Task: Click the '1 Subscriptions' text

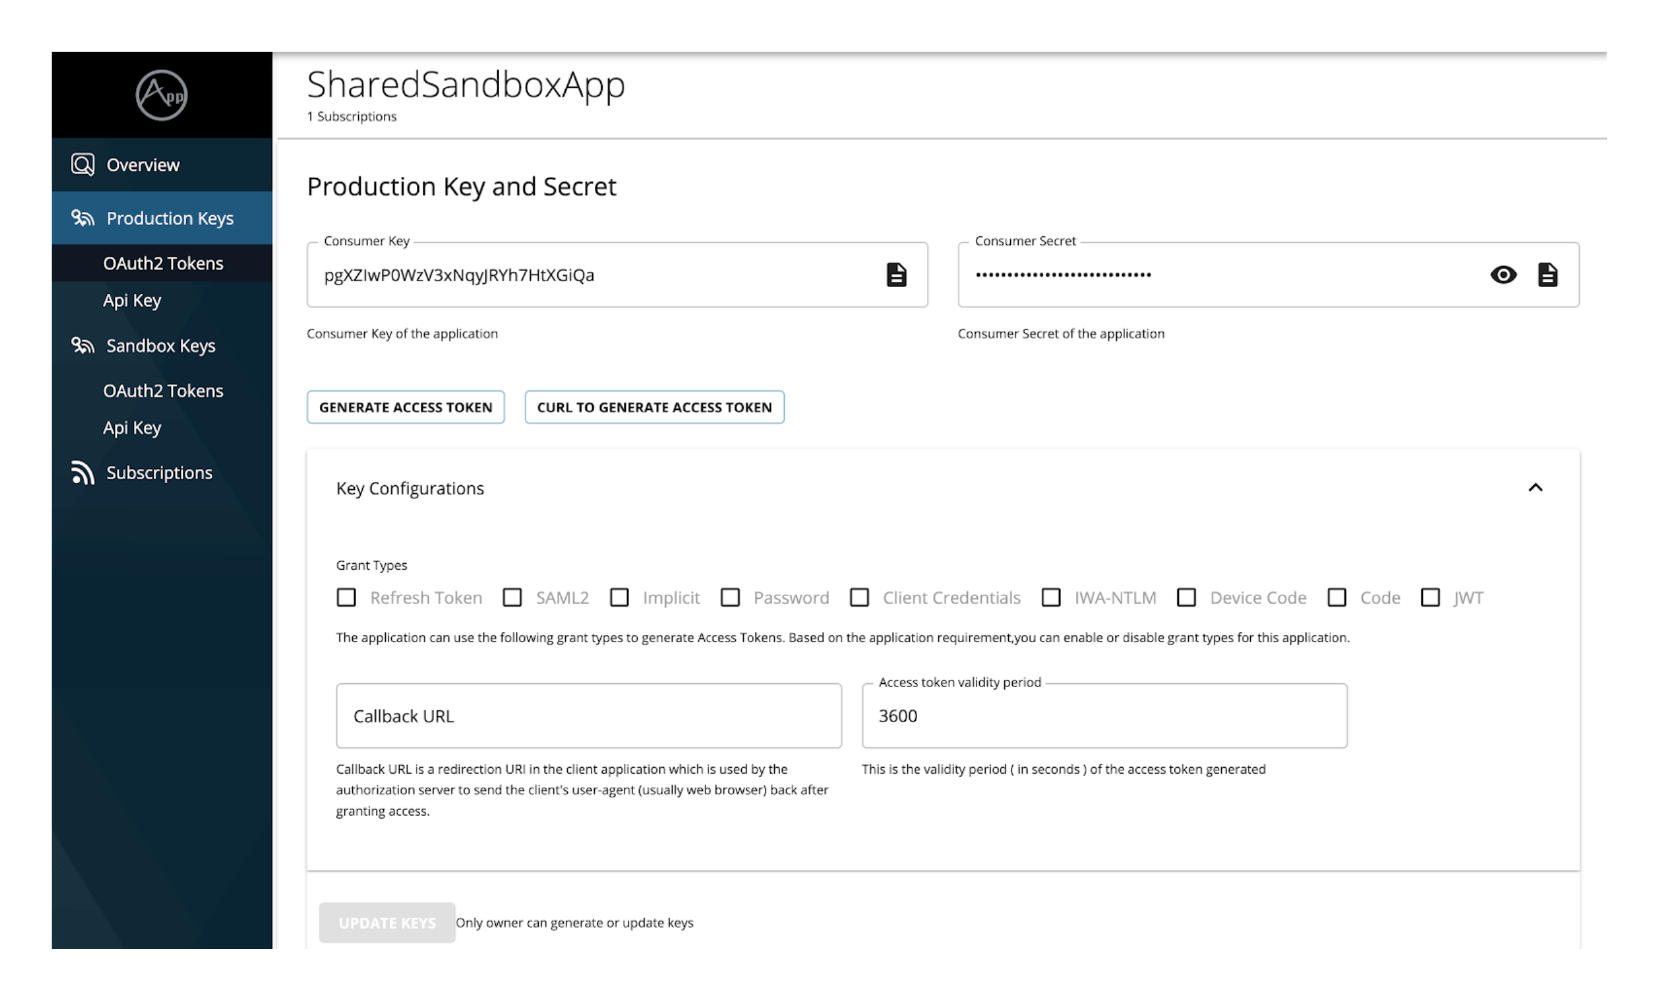Action: pos(352,116)
